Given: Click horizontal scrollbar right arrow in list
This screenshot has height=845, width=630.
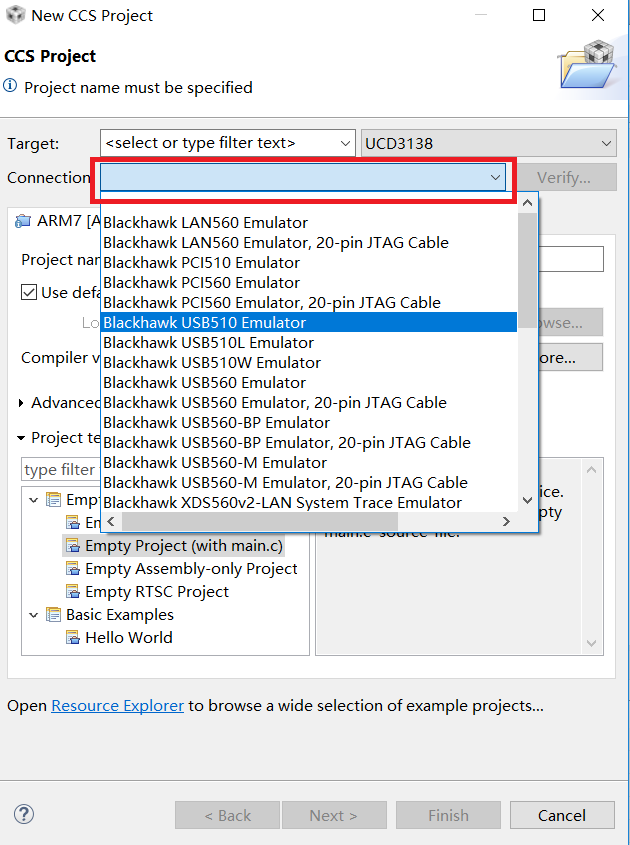Looking at the screenshot, I should click(506, 521).
